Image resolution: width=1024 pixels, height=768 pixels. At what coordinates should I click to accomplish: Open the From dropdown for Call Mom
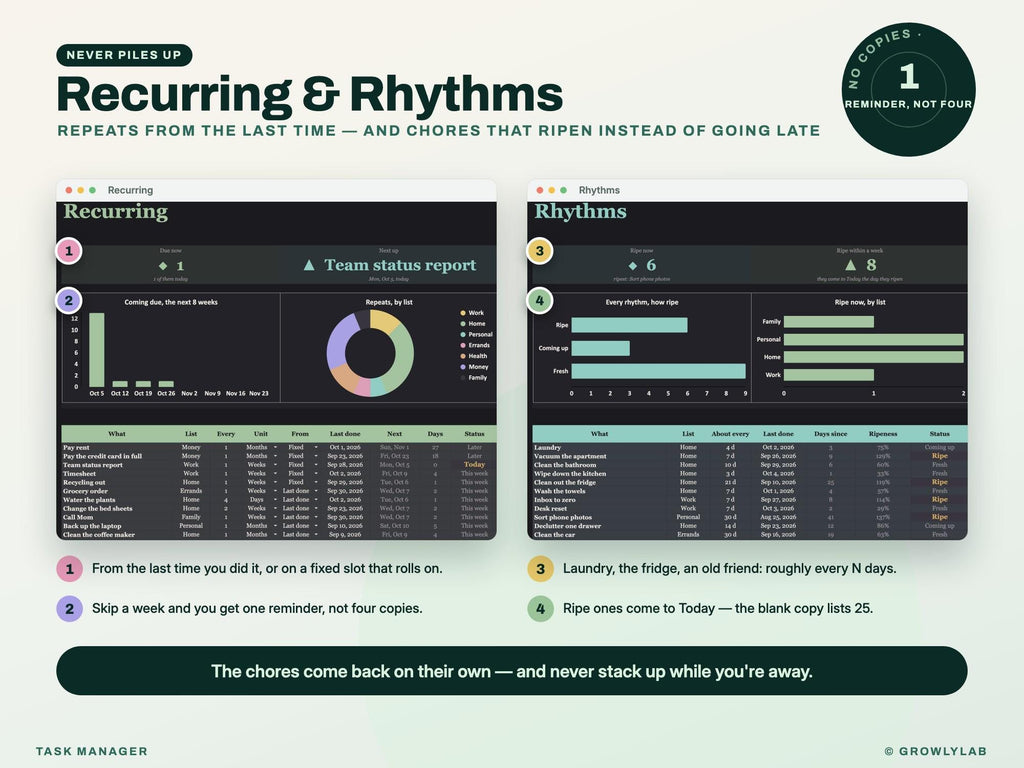315,517
